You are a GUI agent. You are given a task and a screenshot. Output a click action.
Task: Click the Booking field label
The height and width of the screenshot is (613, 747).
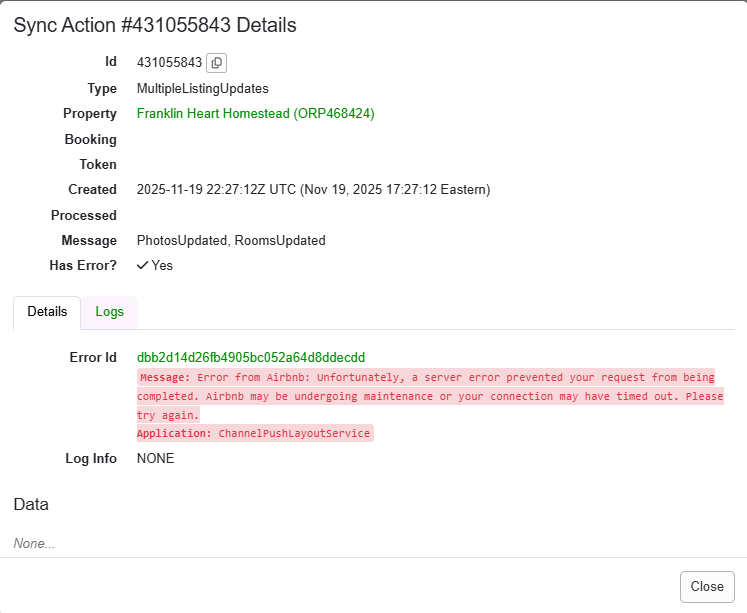pyautogui.click(x=90, y=139)
